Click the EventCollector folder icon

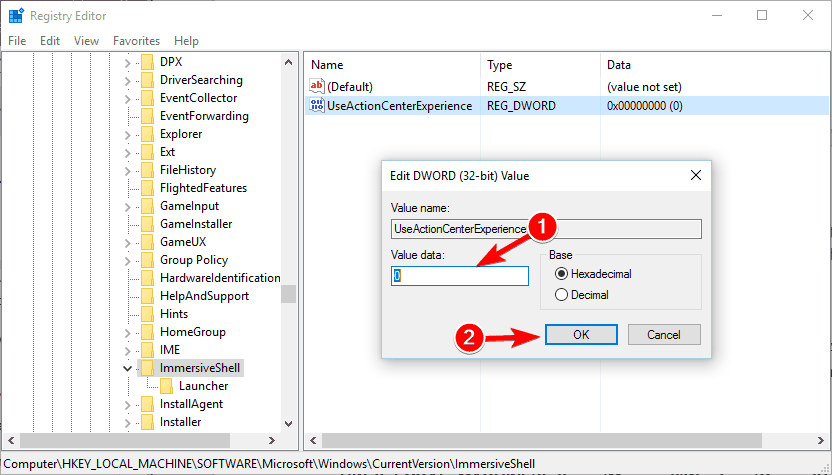point(148,98)
